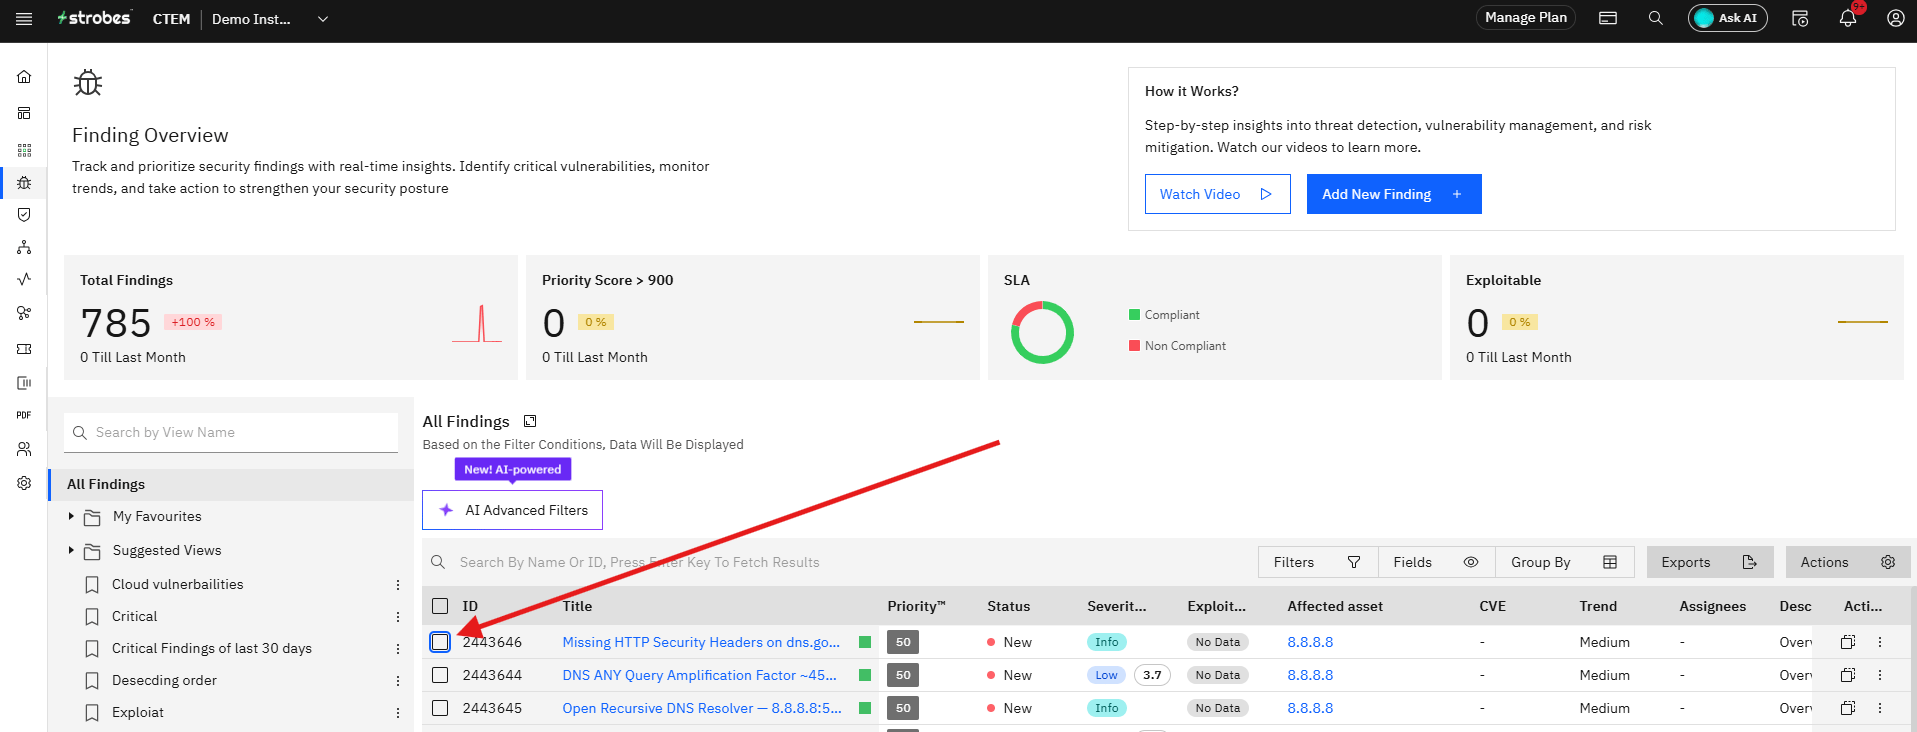This screenshot has width=1917, height=732.
Task: Expand the My Favourites folder
Action: (71, 516)
